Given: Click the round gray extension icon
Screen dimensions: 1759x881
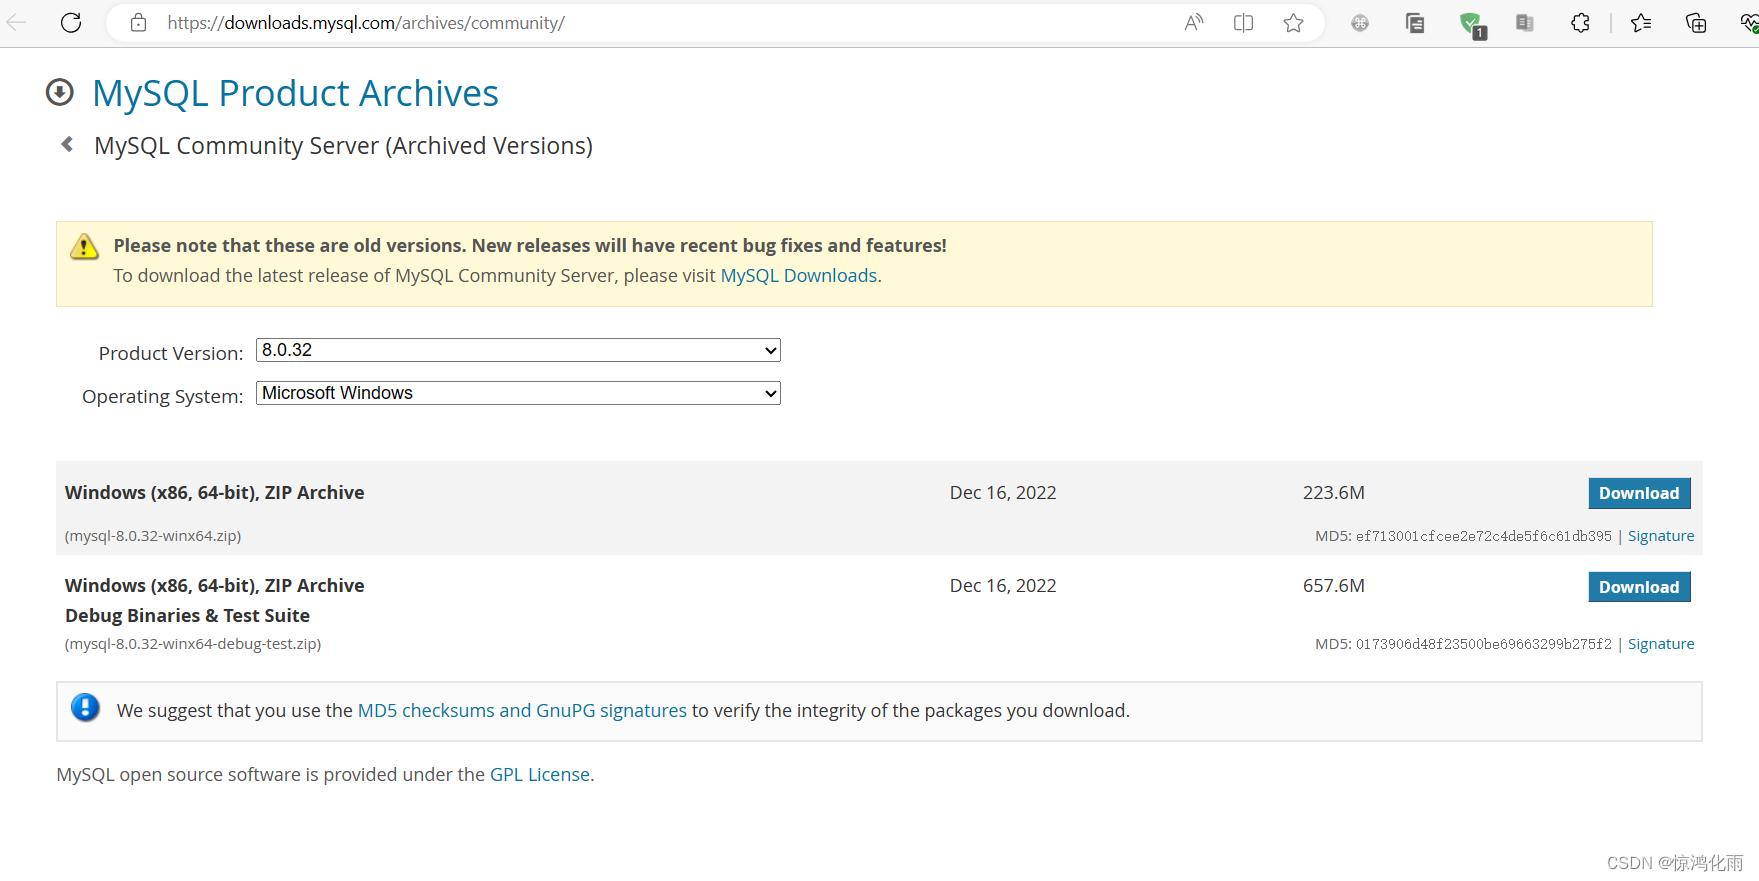Looking at the screenshot, I should [x=1360, y=22].
